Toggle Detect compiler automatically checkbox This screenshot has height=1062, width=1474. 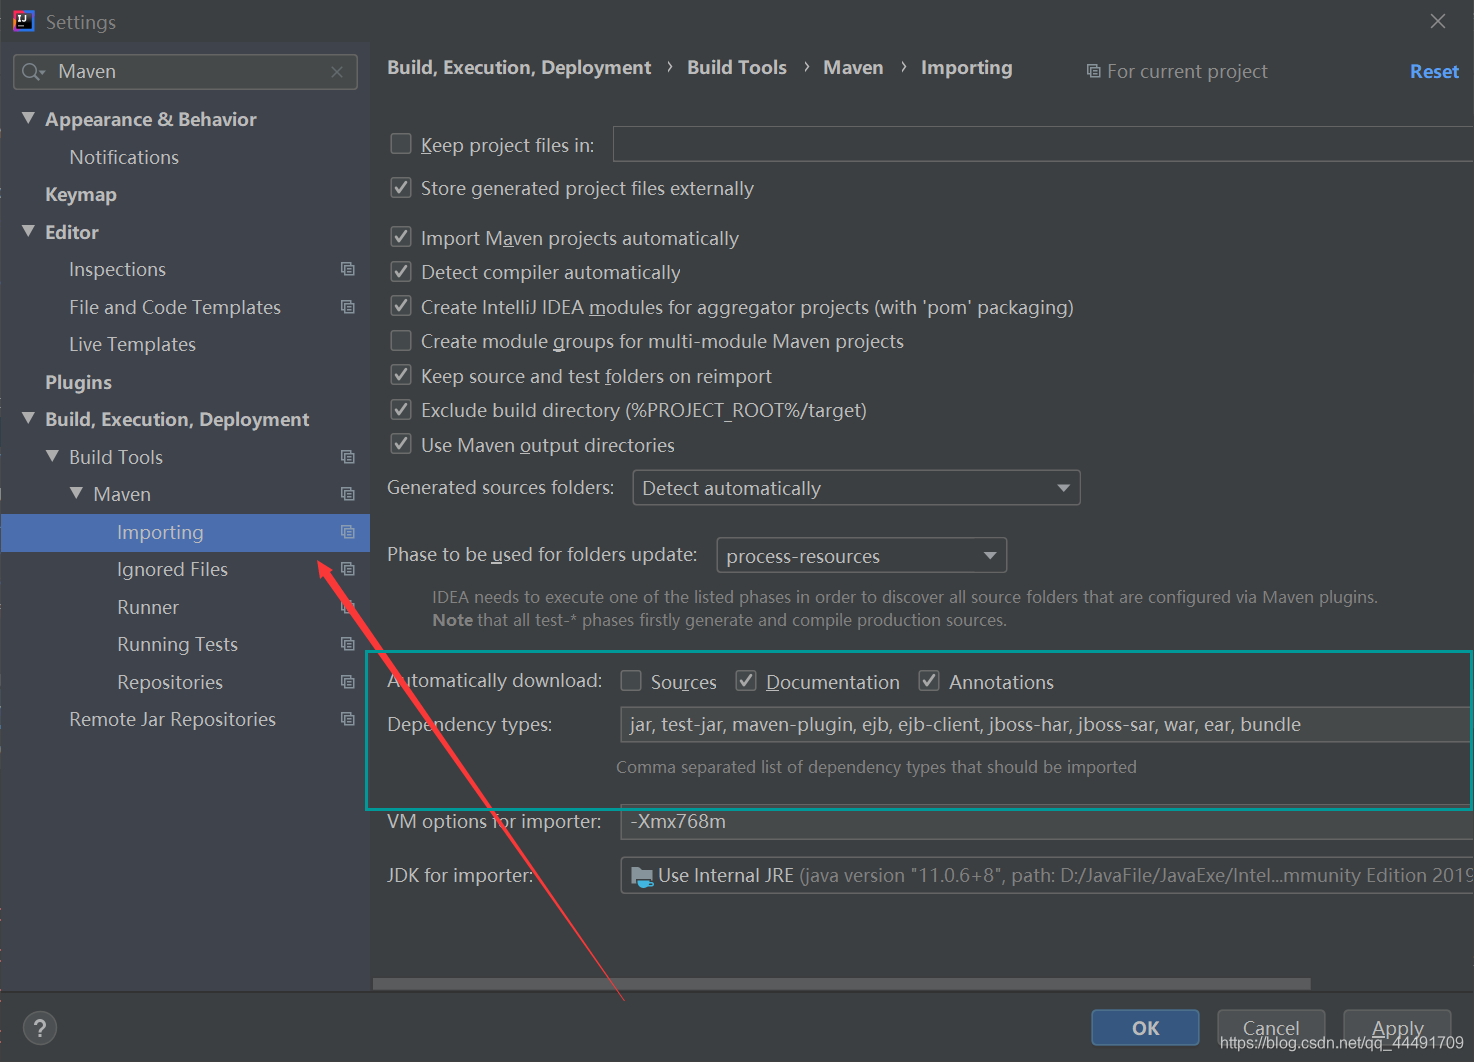coord(401,272)
